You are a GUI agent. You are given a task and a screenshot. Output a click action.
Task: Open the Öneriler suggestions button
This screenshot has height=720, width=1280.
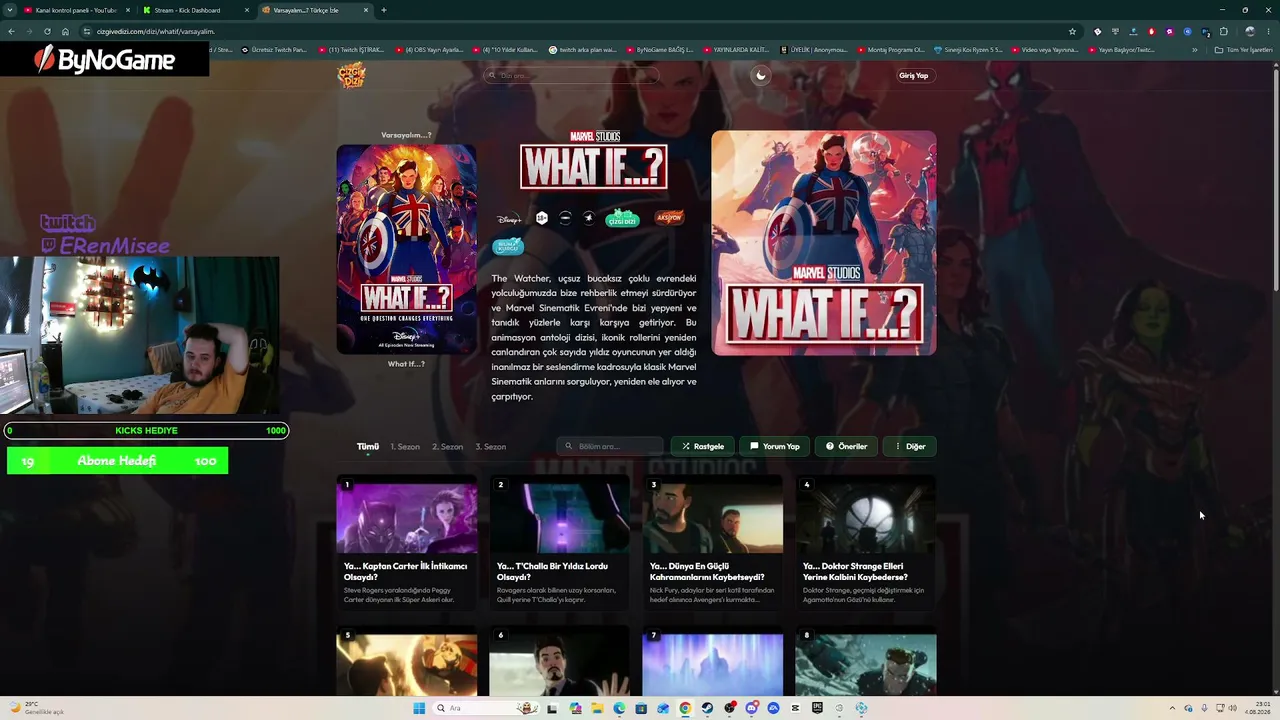click(x=846, y=447)
